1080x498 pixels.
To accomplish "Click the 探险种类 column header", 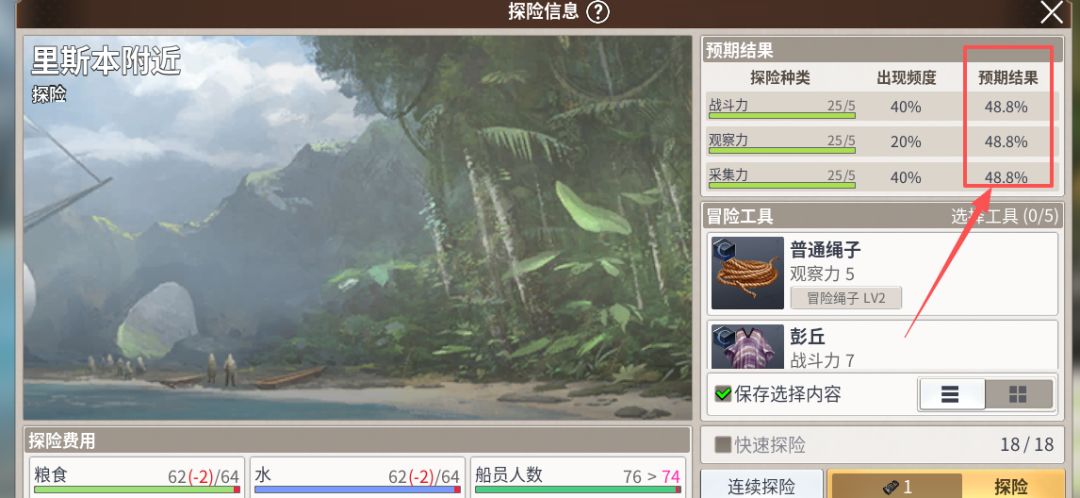I will [780, 78].
